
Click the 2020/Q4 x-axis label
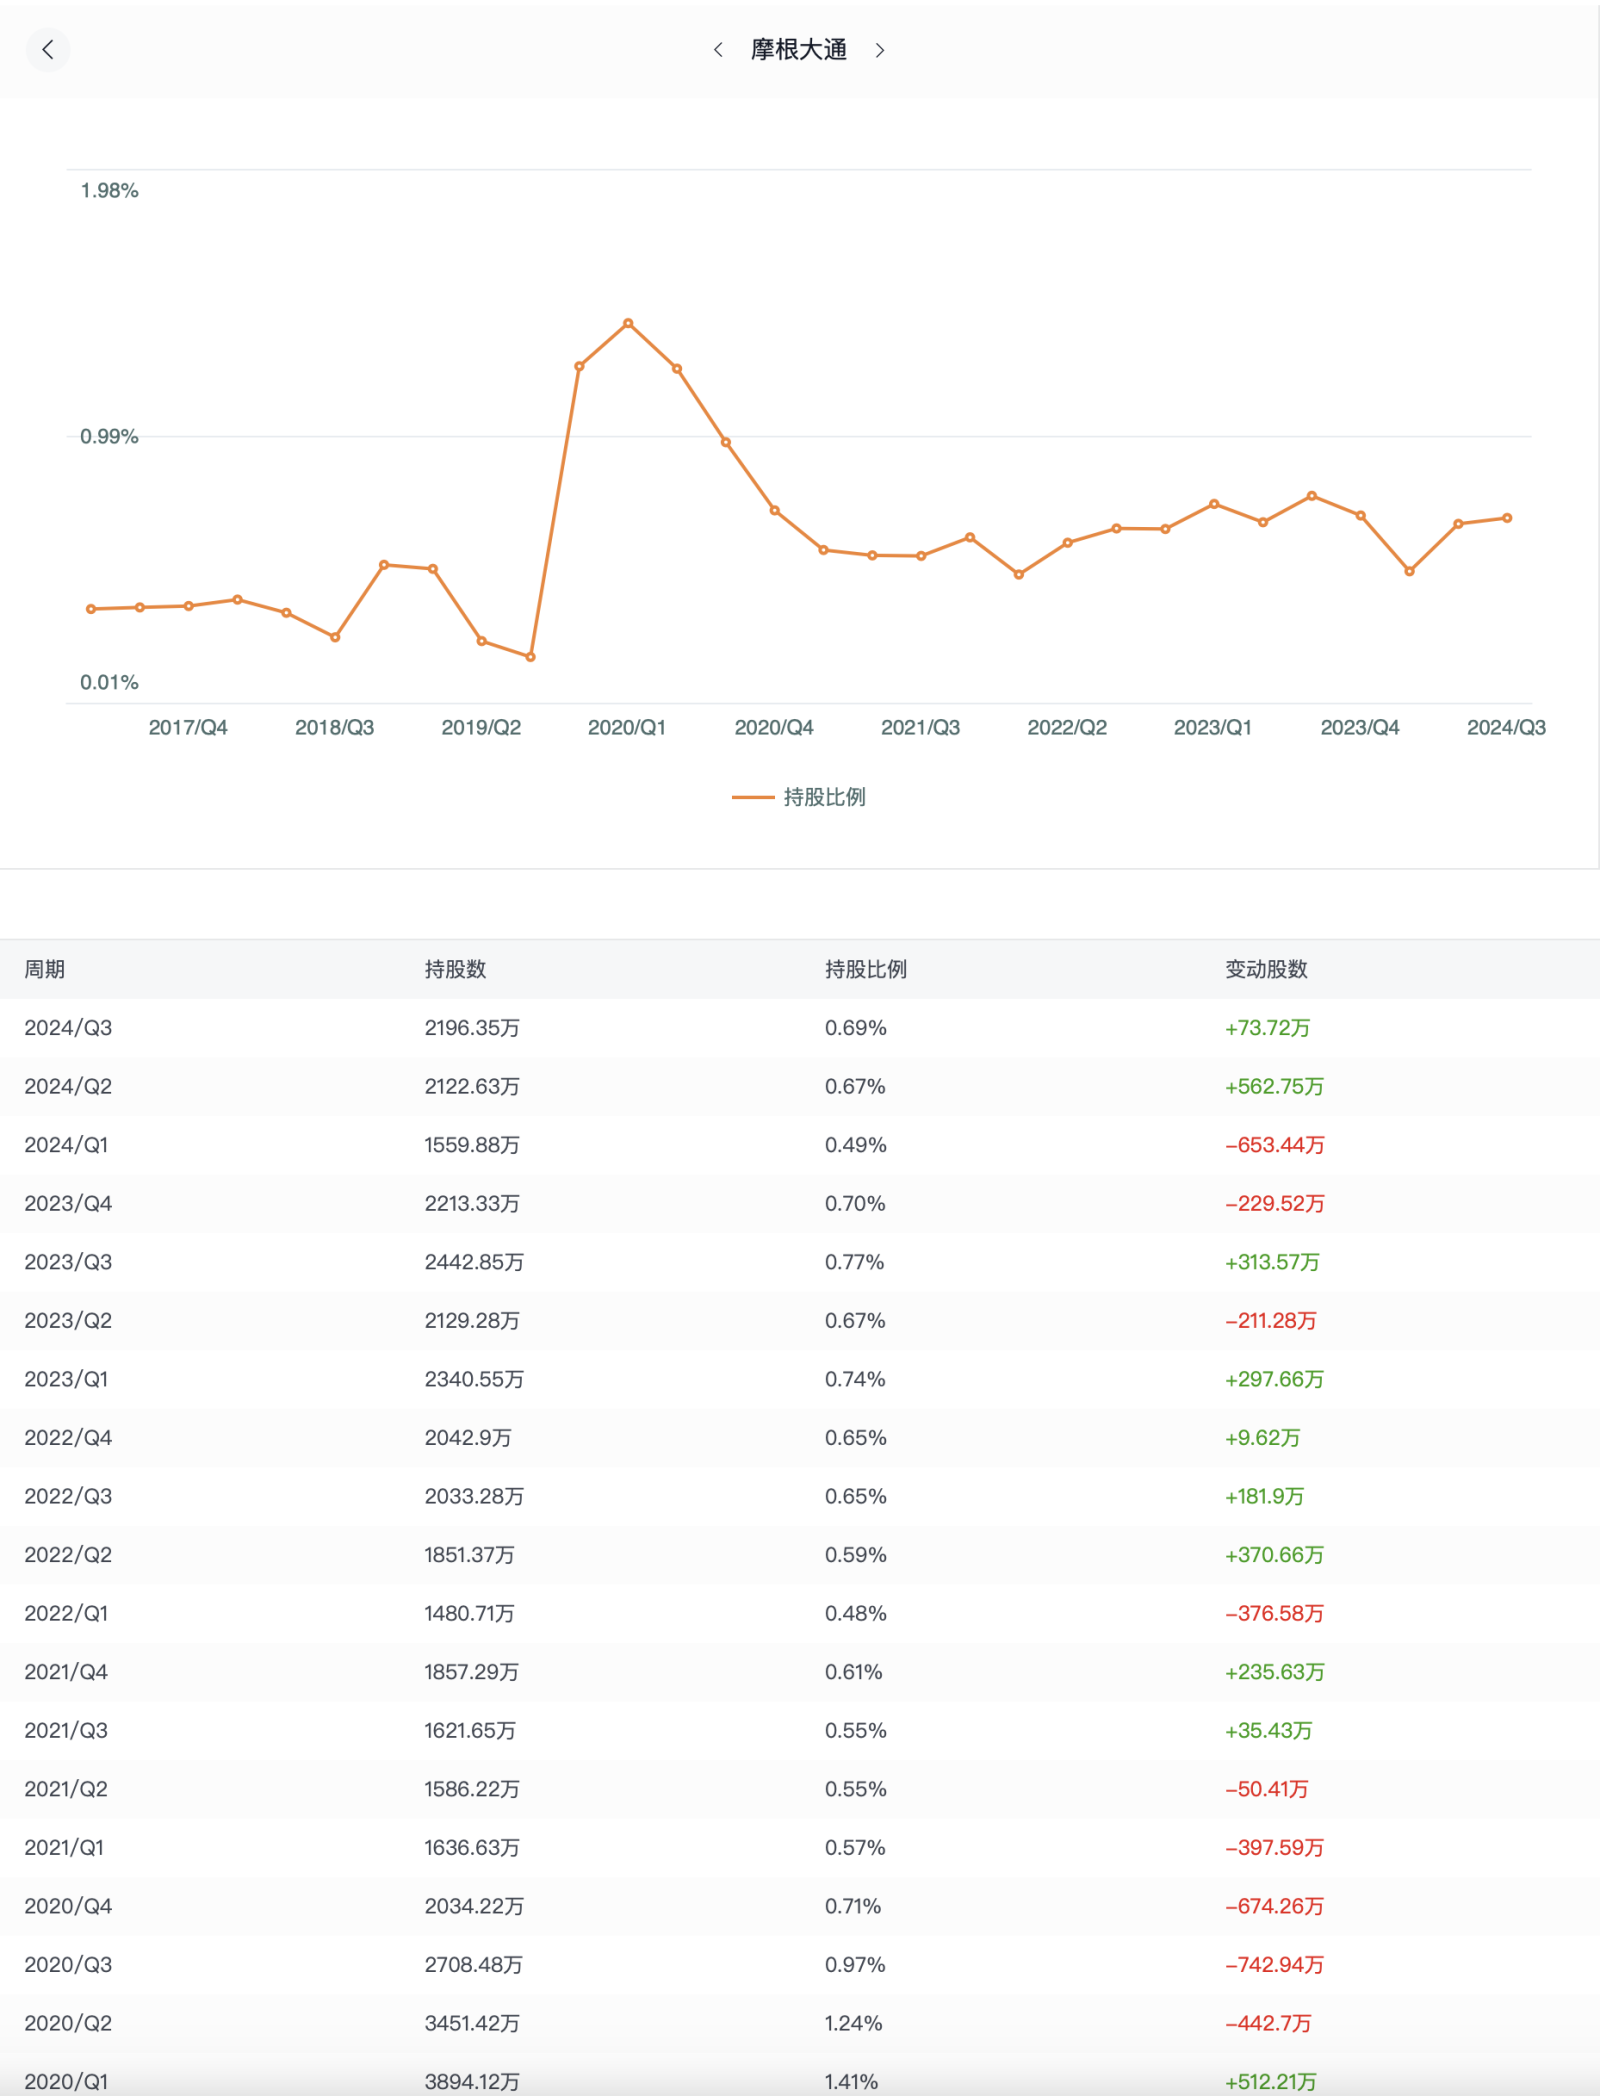pyautogui.click(x=774, y=727)
